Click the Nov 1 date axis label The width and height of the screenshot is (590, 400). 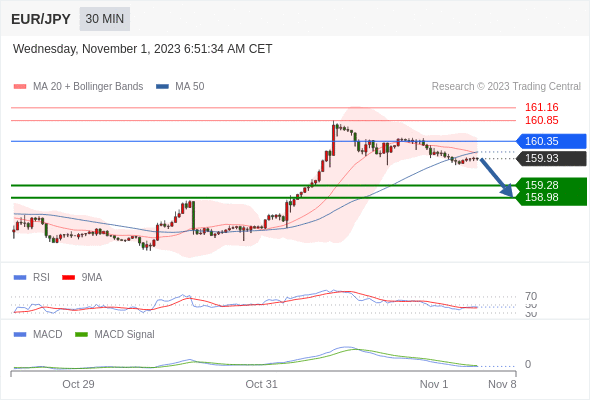coord(434,384)
